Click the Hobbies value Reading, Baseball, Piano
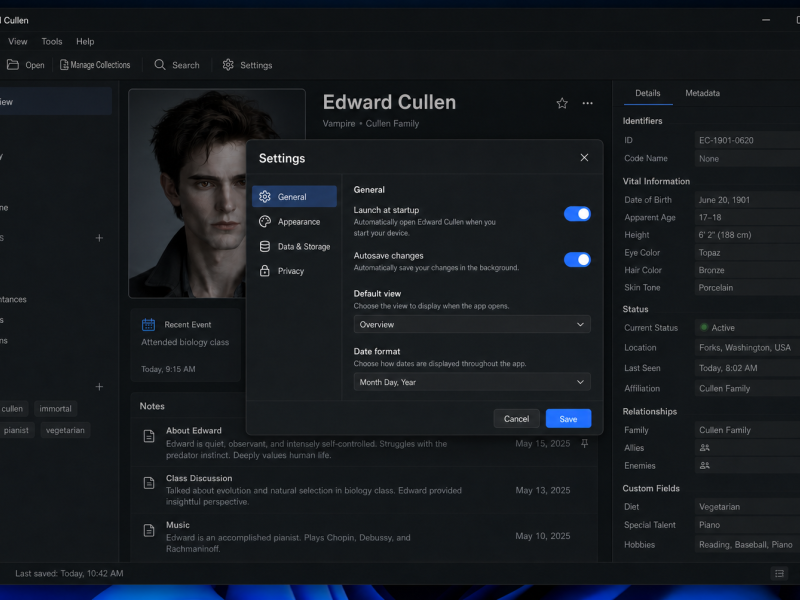 tap(747, 544)
